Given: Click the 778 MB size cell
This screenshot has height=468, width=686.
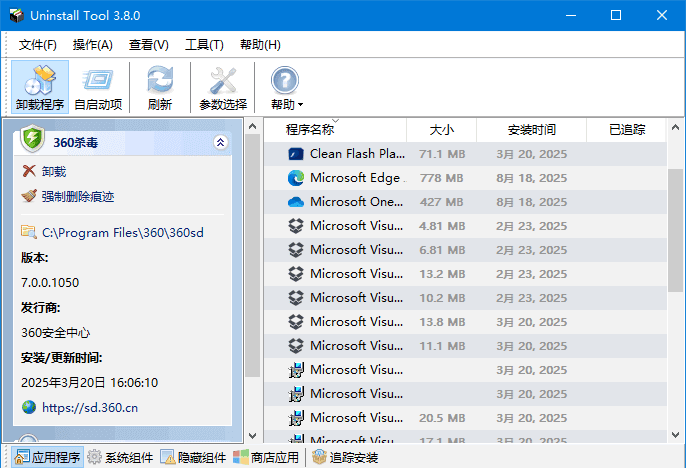Looking at the screenshot, I should pos(441,178).
